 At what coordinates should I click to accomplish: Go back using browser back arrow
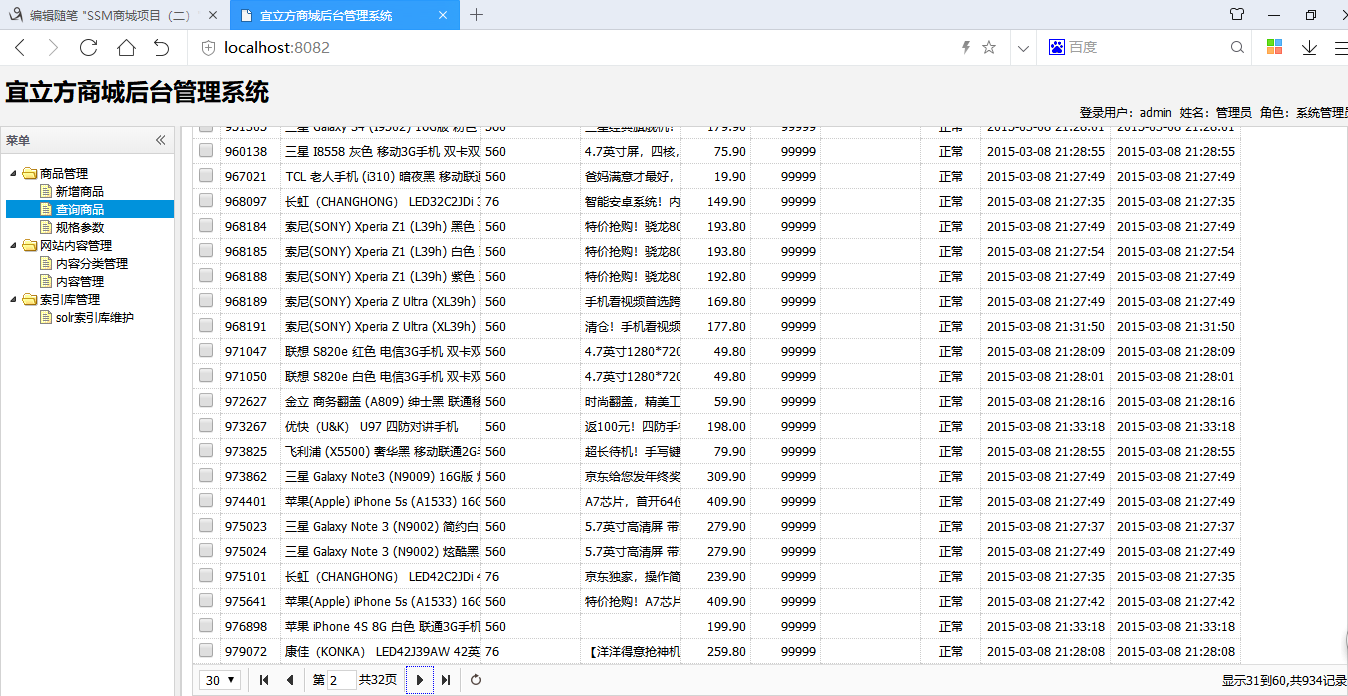tap(20, 47)
